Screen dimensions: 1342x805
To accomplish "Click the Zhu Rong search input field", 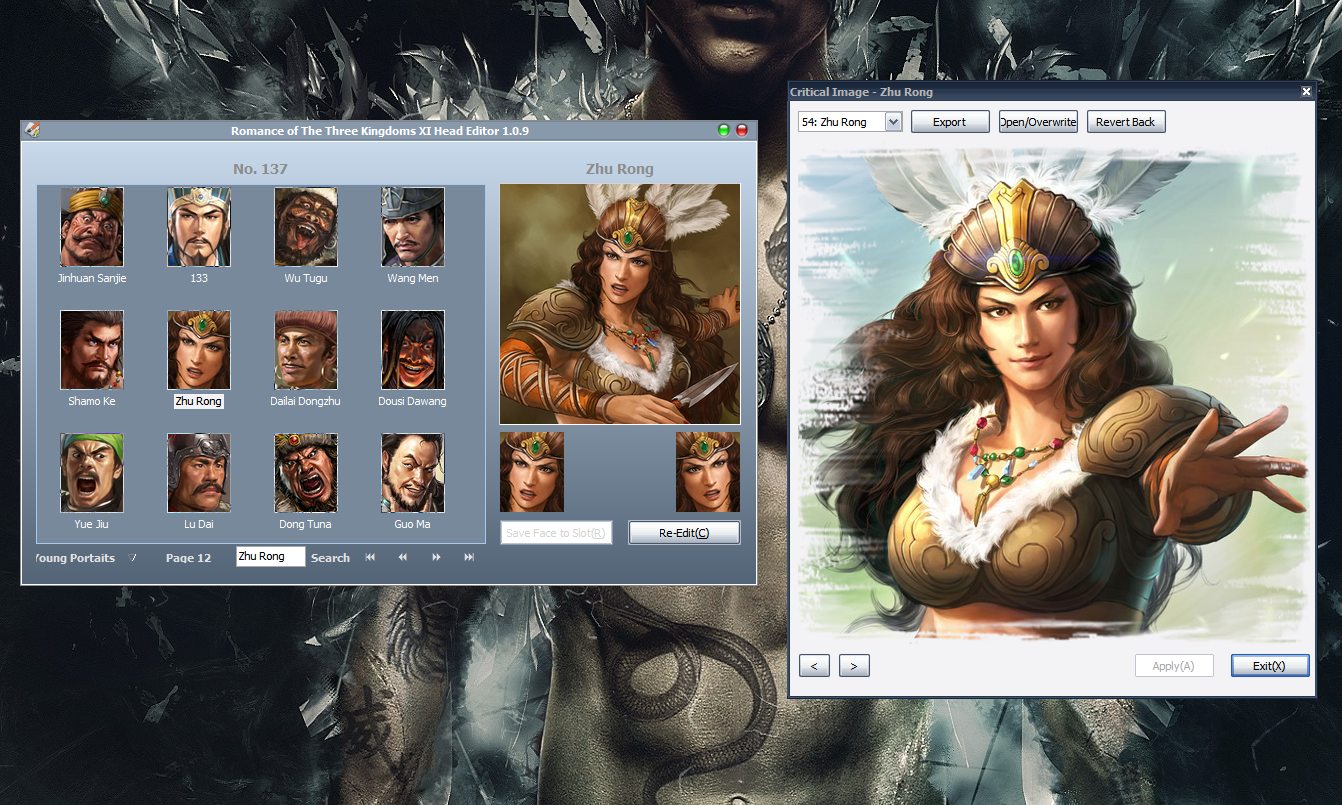I will click(271, 556).
